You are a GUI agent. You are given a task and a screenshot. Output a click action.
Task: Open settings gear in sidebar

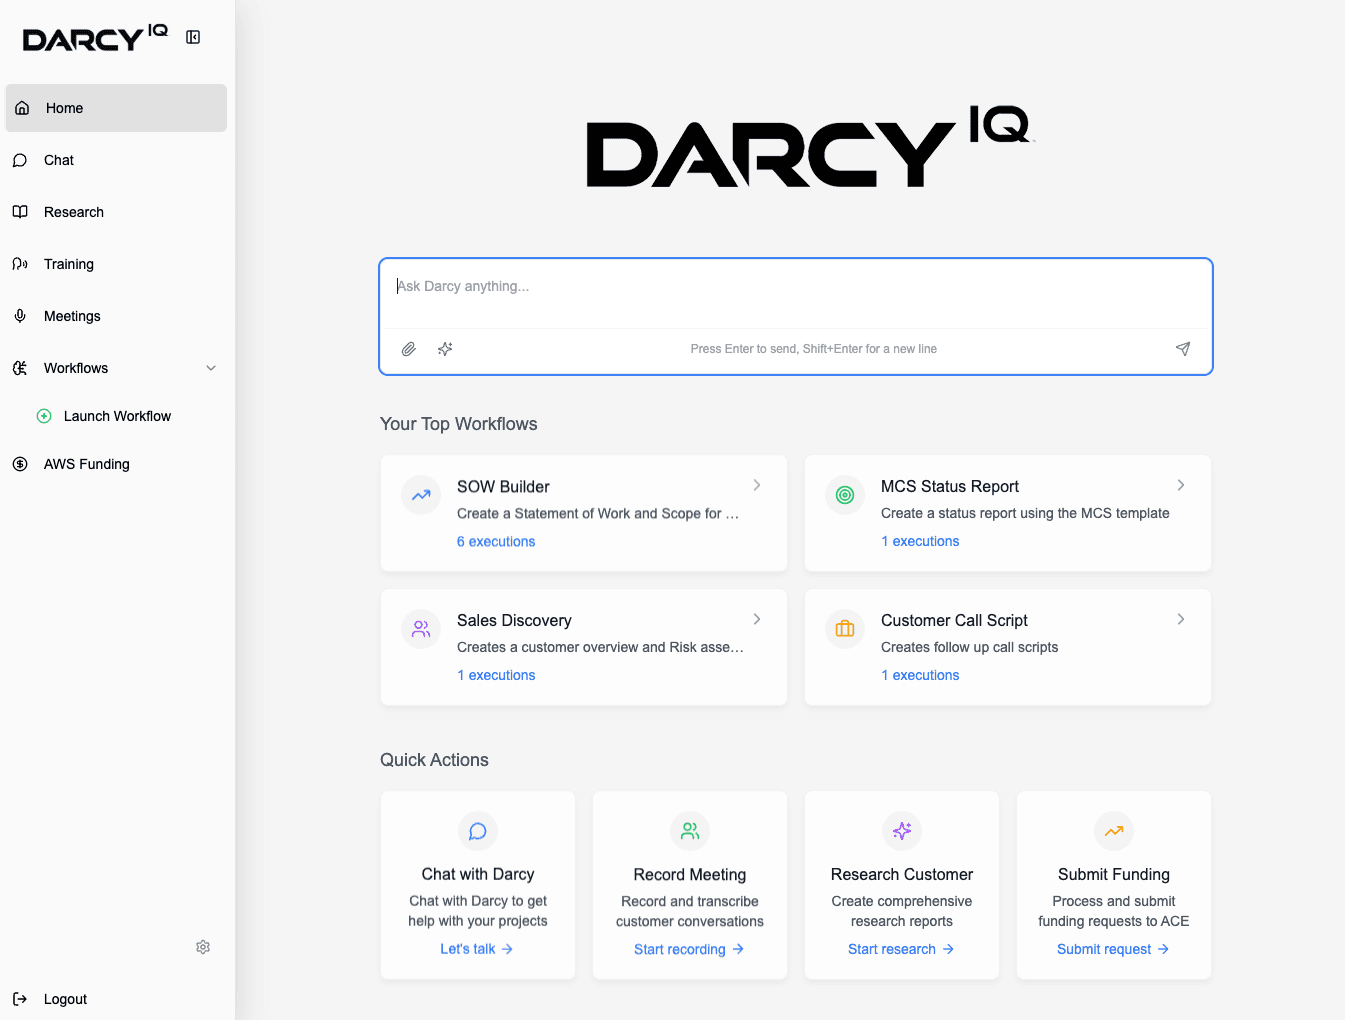point(203,947)
